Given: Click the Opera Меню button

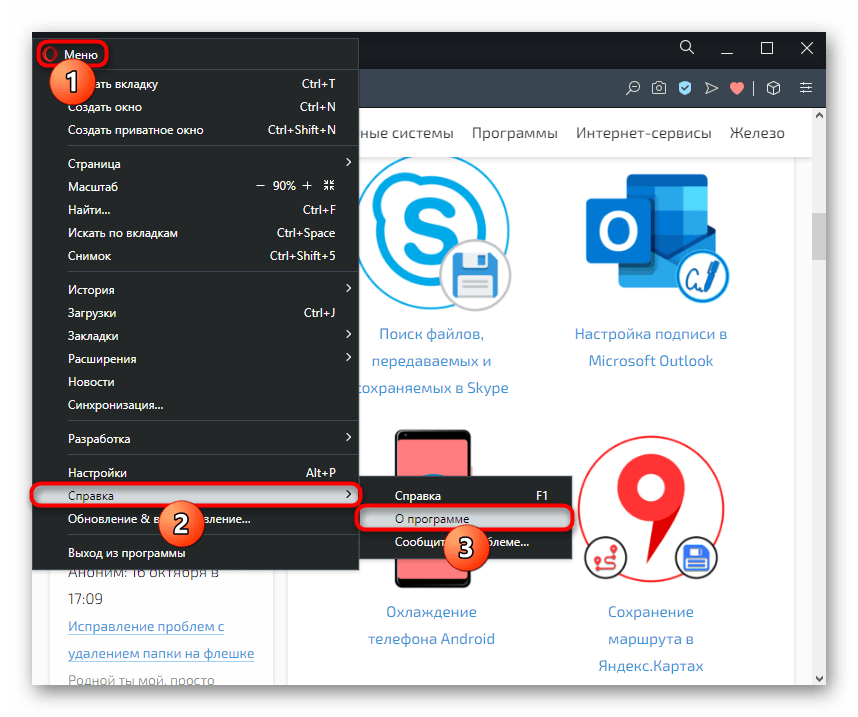Looking at the screenshot, I should pyautogui.click(x=72, y=54).
